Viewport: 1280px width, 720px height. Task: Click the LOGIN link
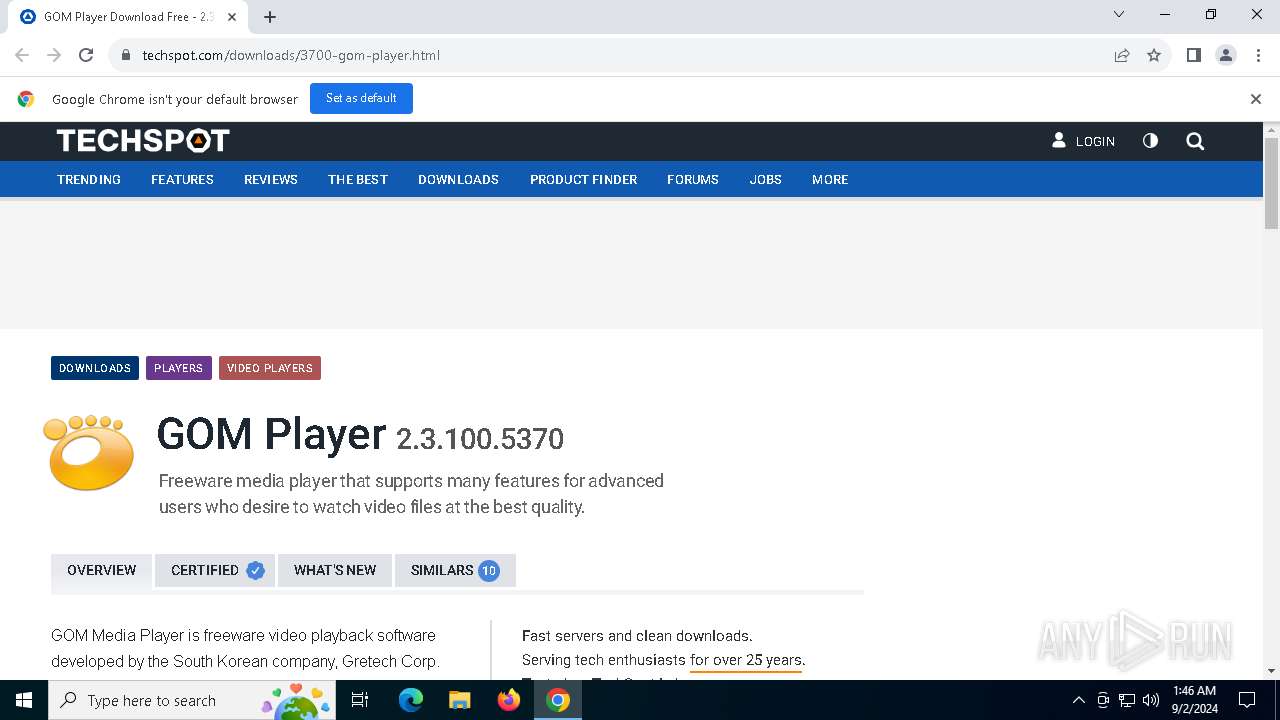pos(1095,142)
